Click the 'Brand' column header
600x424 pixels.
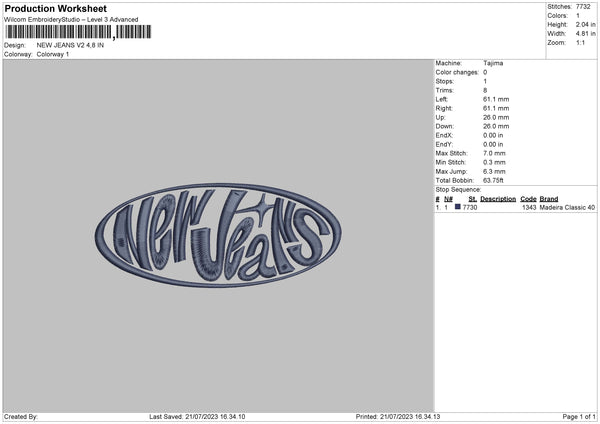(549, 199)
